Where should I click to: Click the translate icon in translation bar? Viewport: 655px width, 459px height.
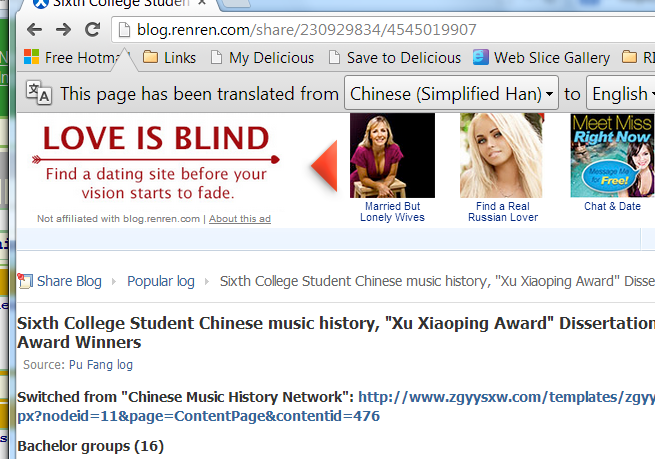coord(39,93)
